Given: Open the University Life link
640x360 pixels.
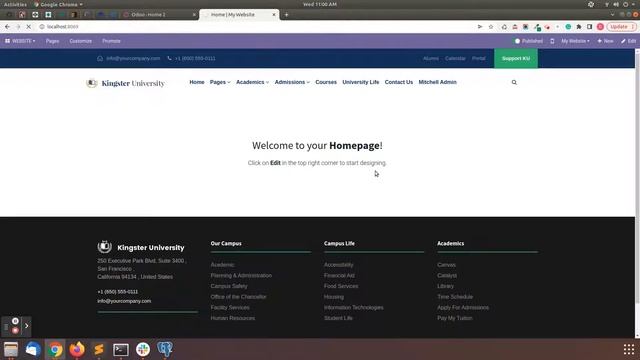Looking at the screenshot, I should tap(360, 82).
